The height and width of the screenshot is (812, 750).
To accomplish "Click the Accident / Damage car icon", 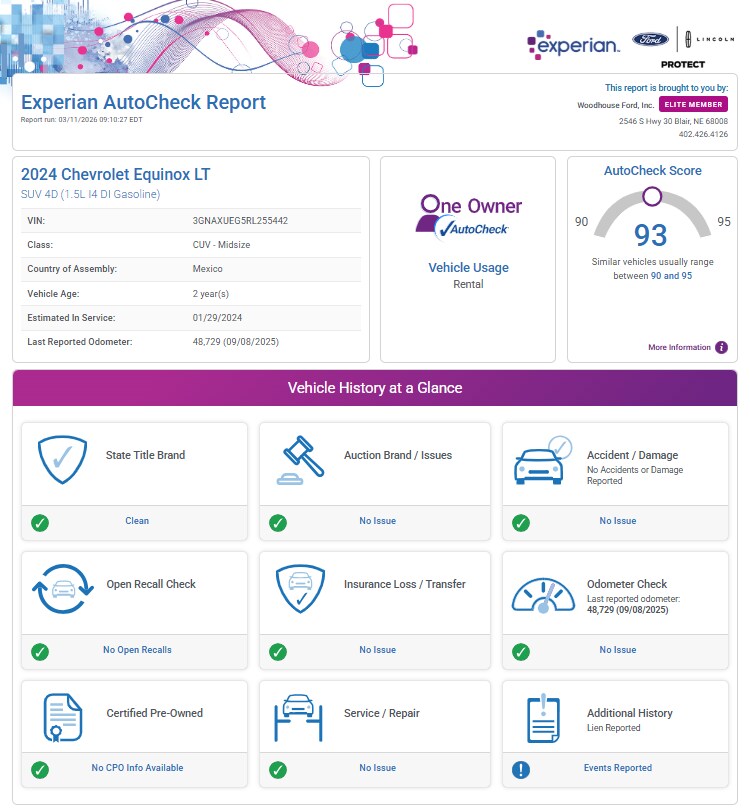I will point(542,460).
